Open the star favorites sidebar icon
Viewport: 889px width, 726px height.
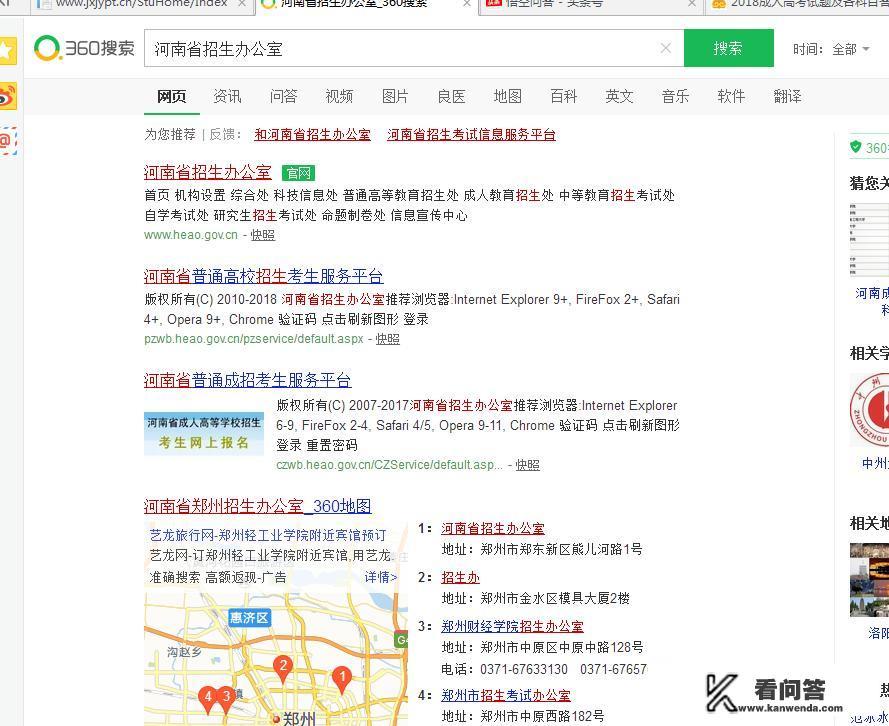click(7, 52)
